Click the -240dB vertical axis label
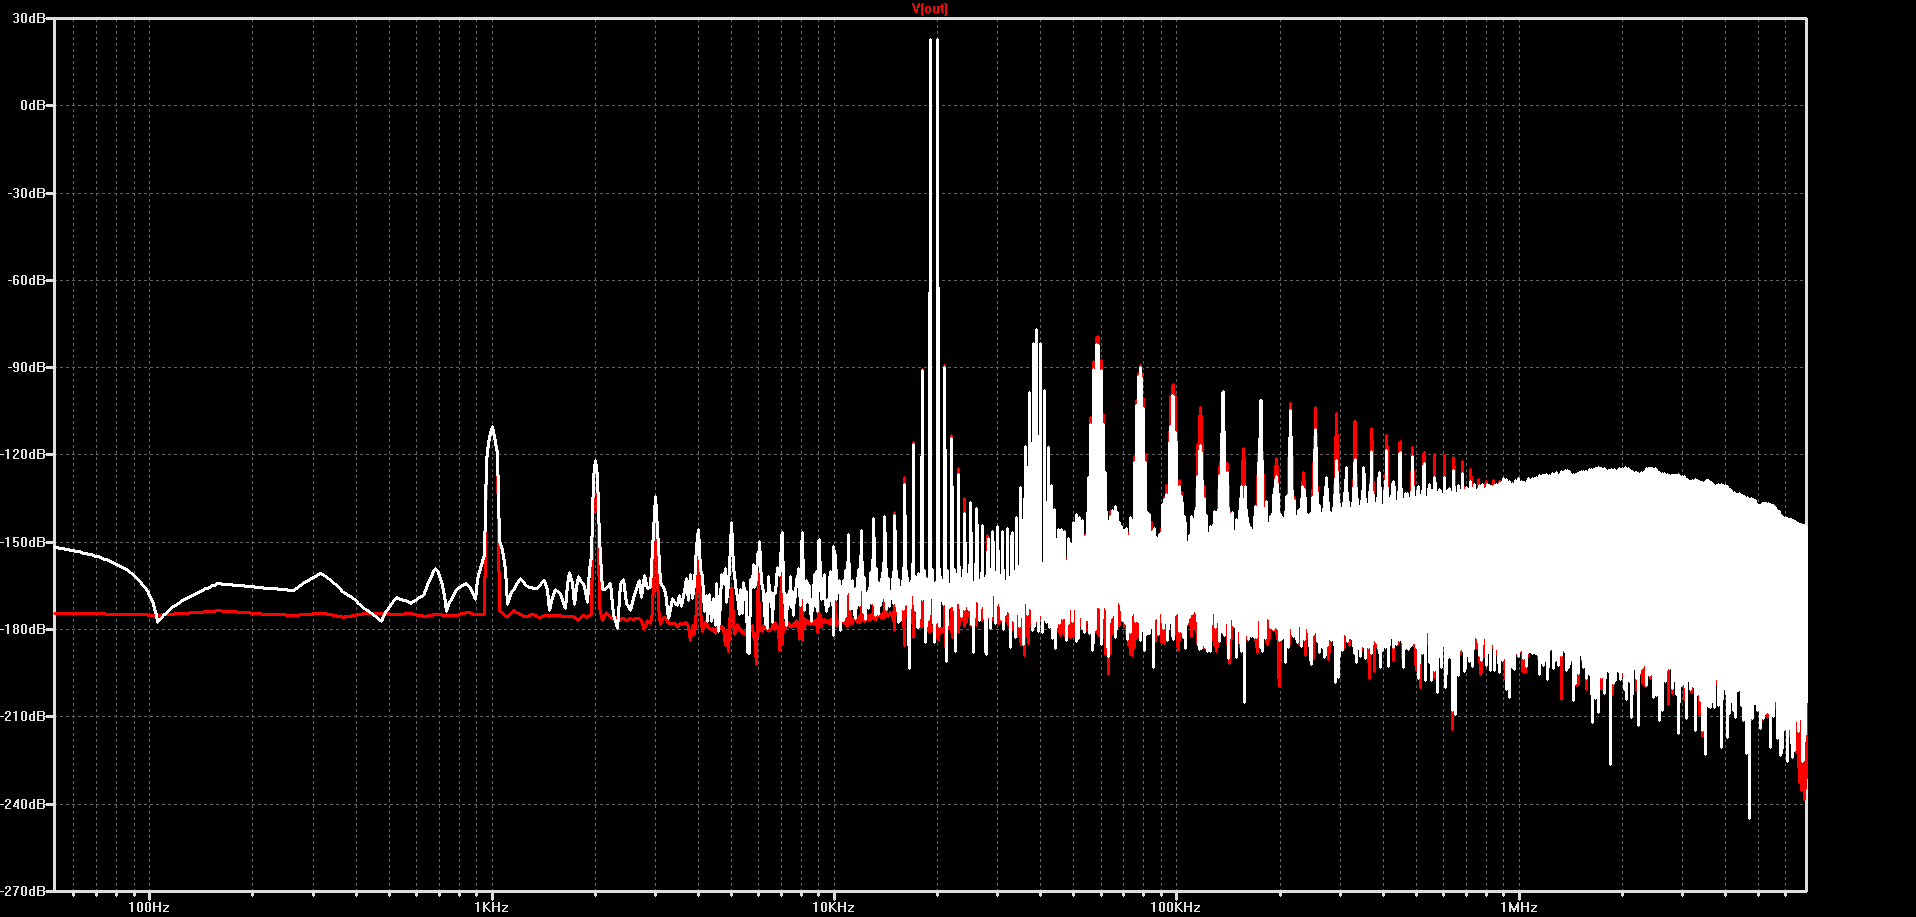Image resolution: width=1916 pixels, height=917 pixels. click(24, 804)
